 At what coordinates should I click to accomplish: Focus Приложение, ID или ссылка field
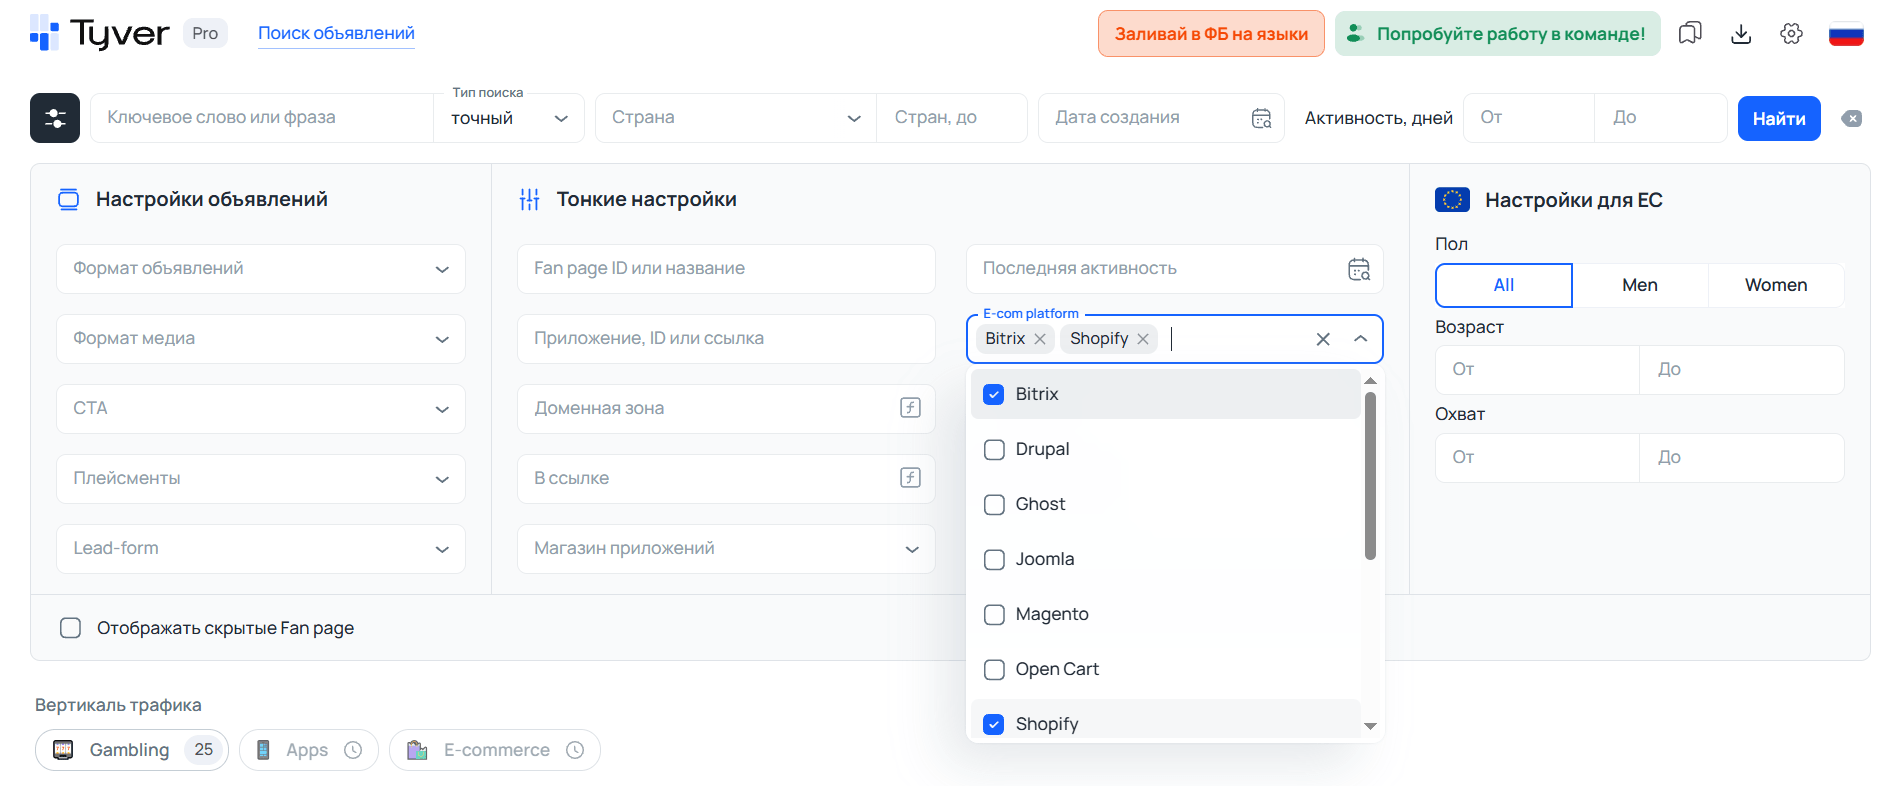tap(726, 339)
